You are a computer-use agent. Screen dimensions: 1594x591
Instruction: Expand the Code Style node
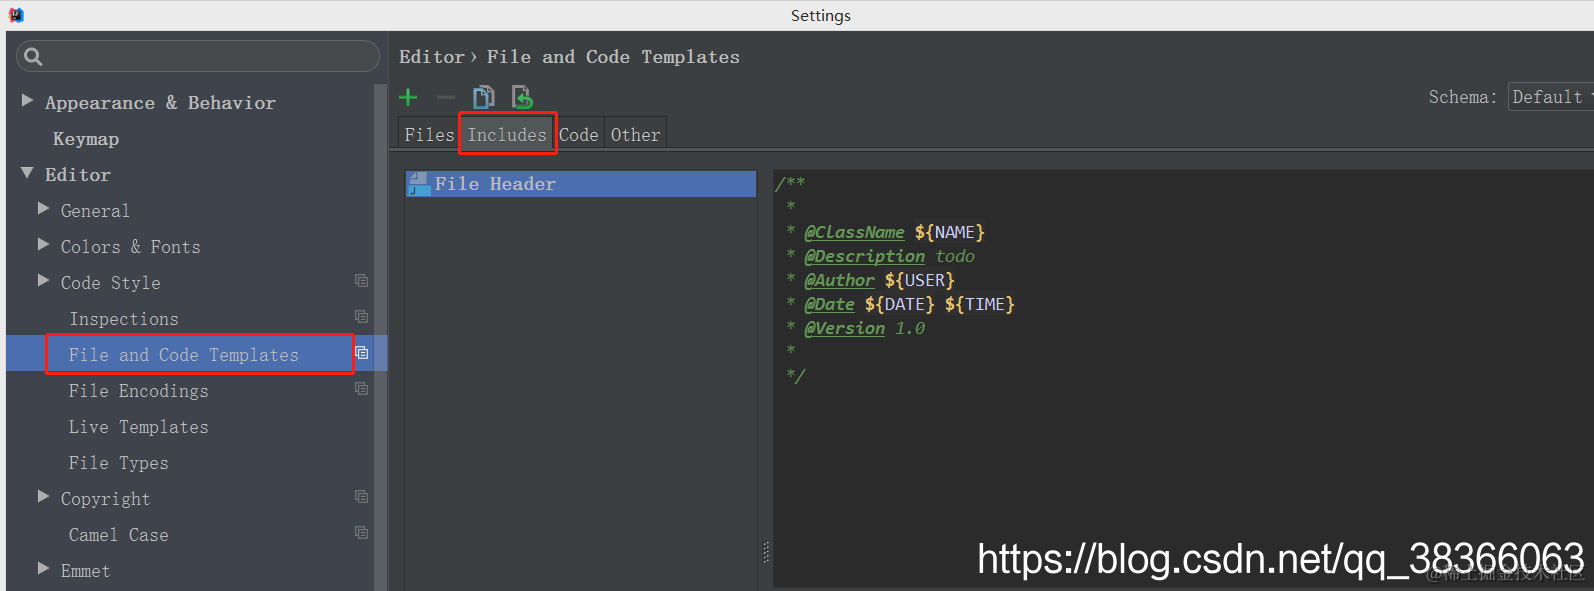pyautogui.click(x=44, y=281)
